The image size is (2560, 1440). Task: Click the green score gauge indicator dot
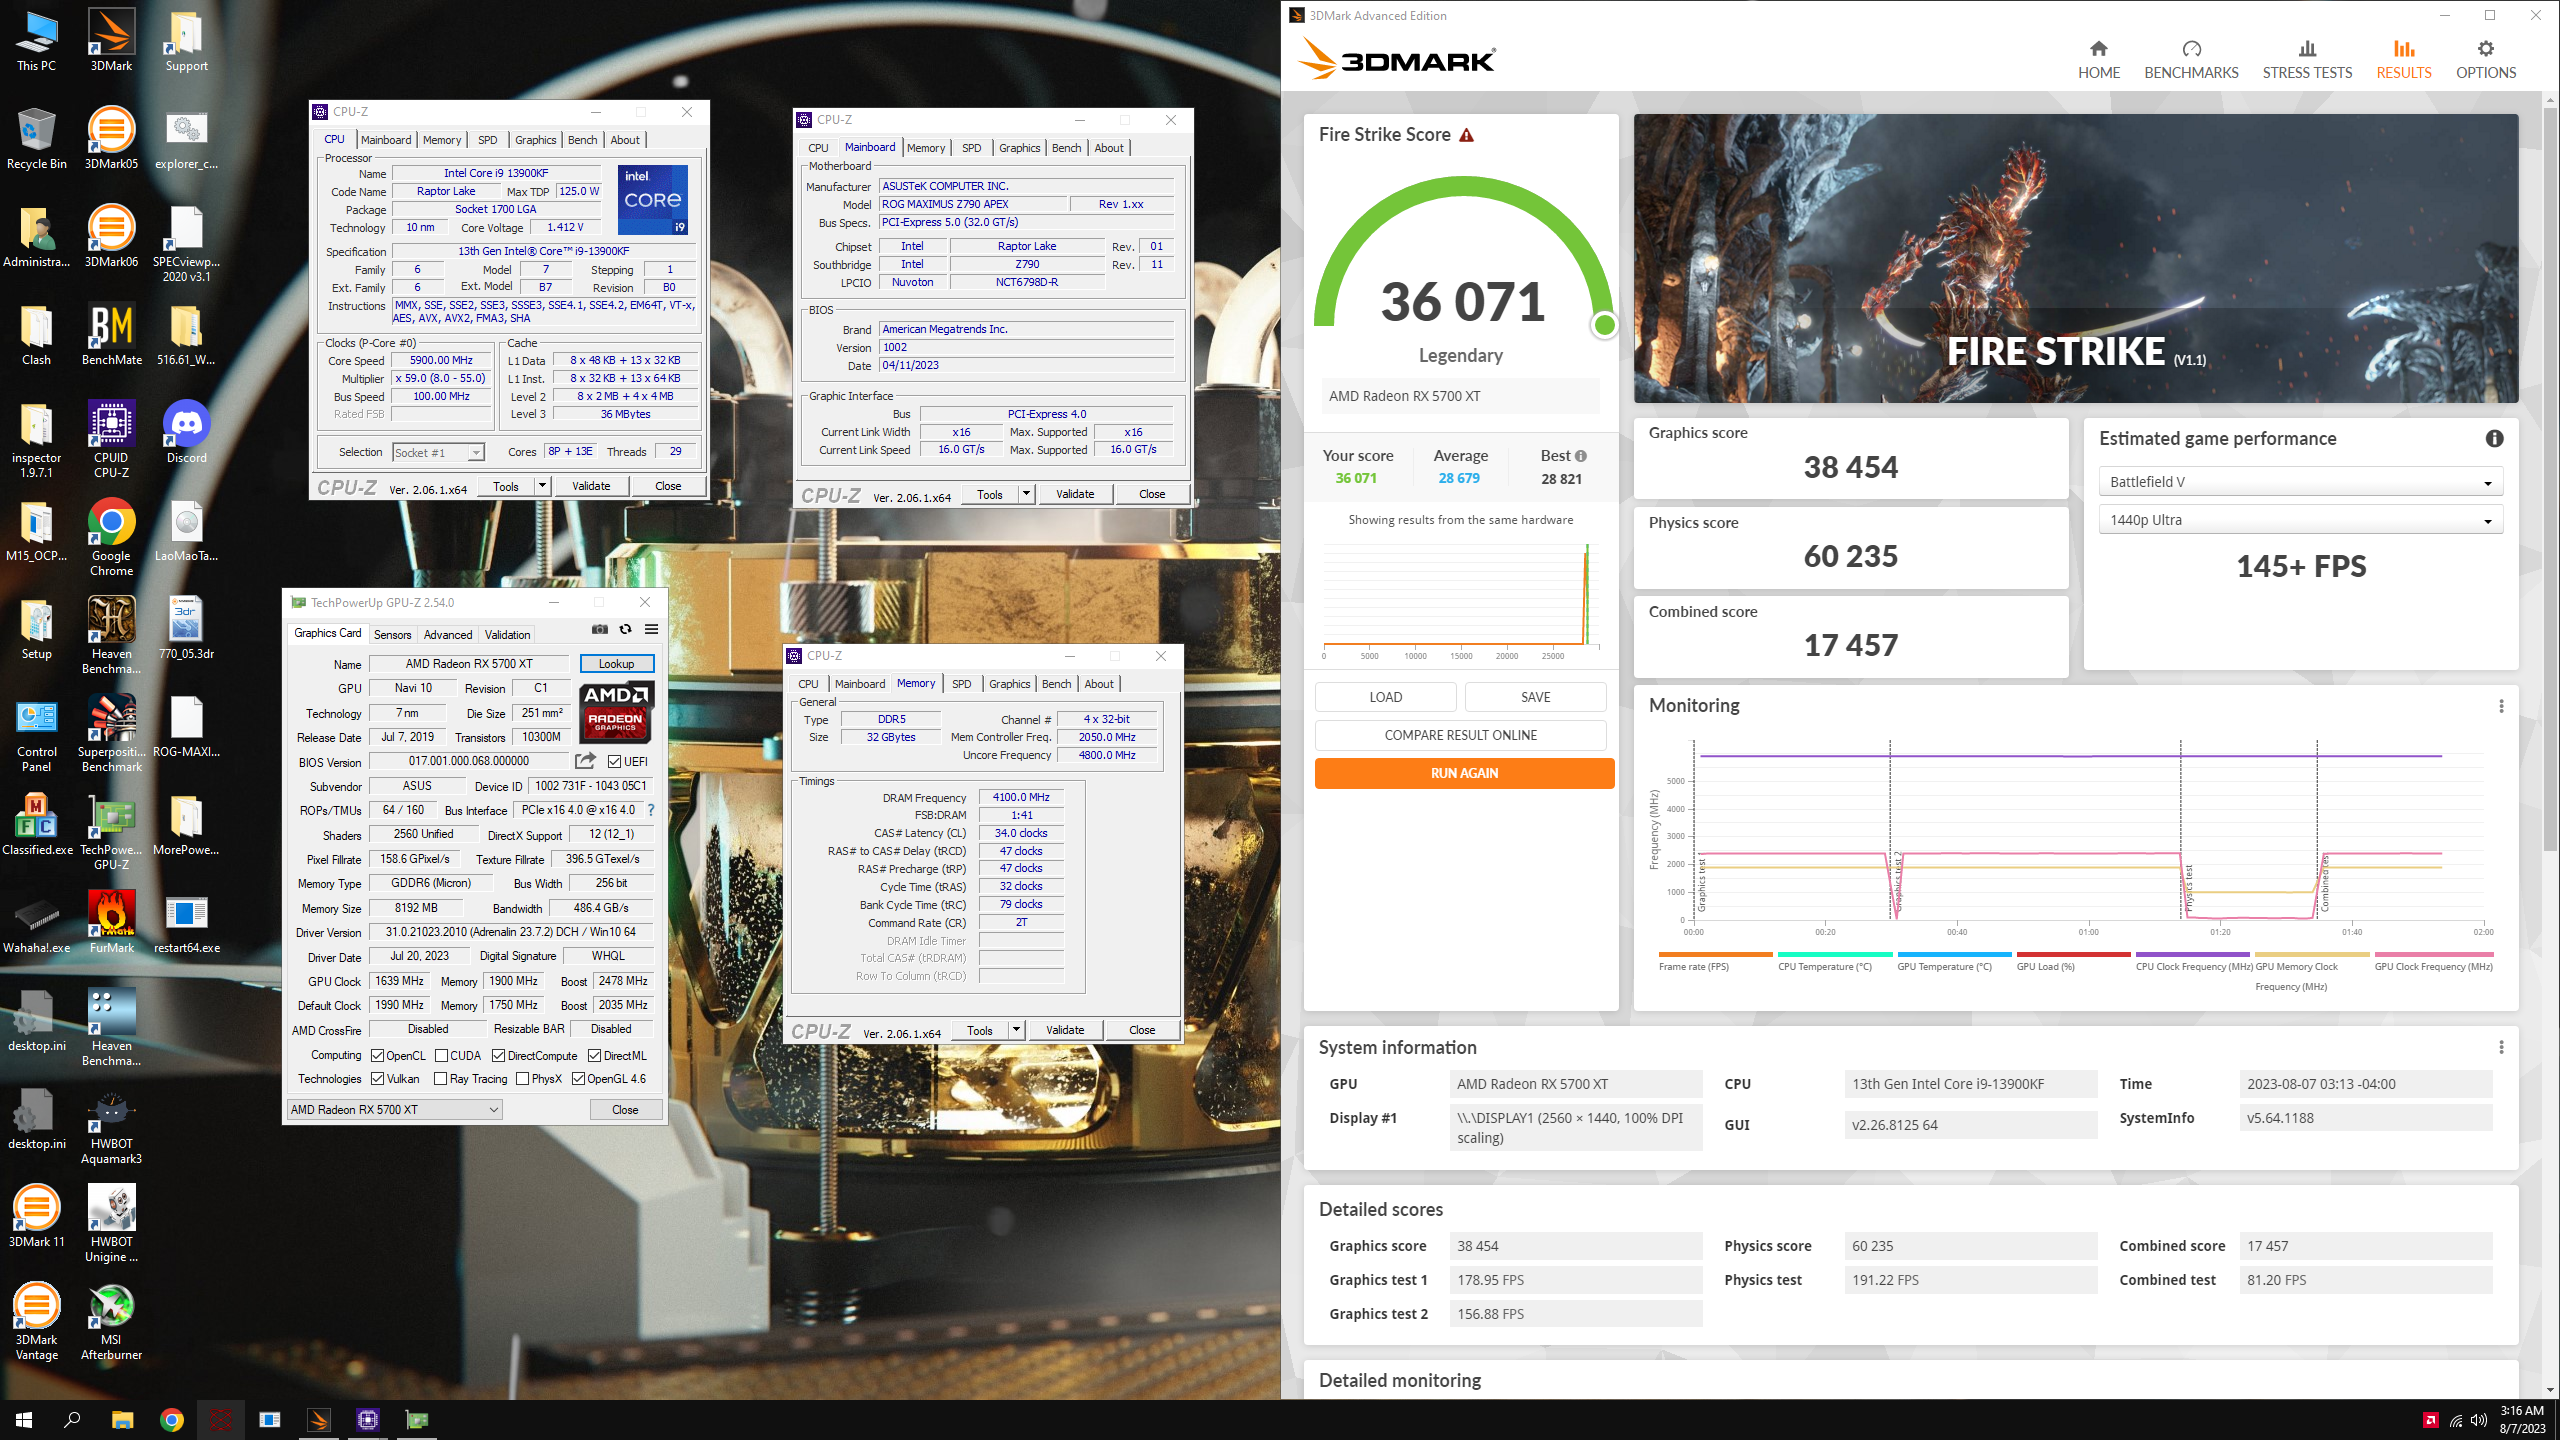(1604, 324)
